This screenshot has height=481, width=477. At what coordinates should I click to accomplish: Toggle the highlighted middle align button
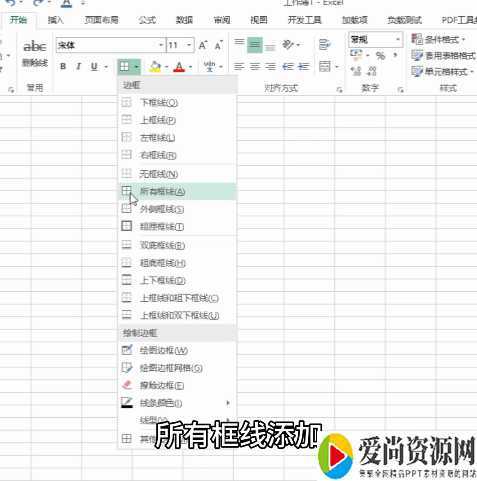coord(255,45)
